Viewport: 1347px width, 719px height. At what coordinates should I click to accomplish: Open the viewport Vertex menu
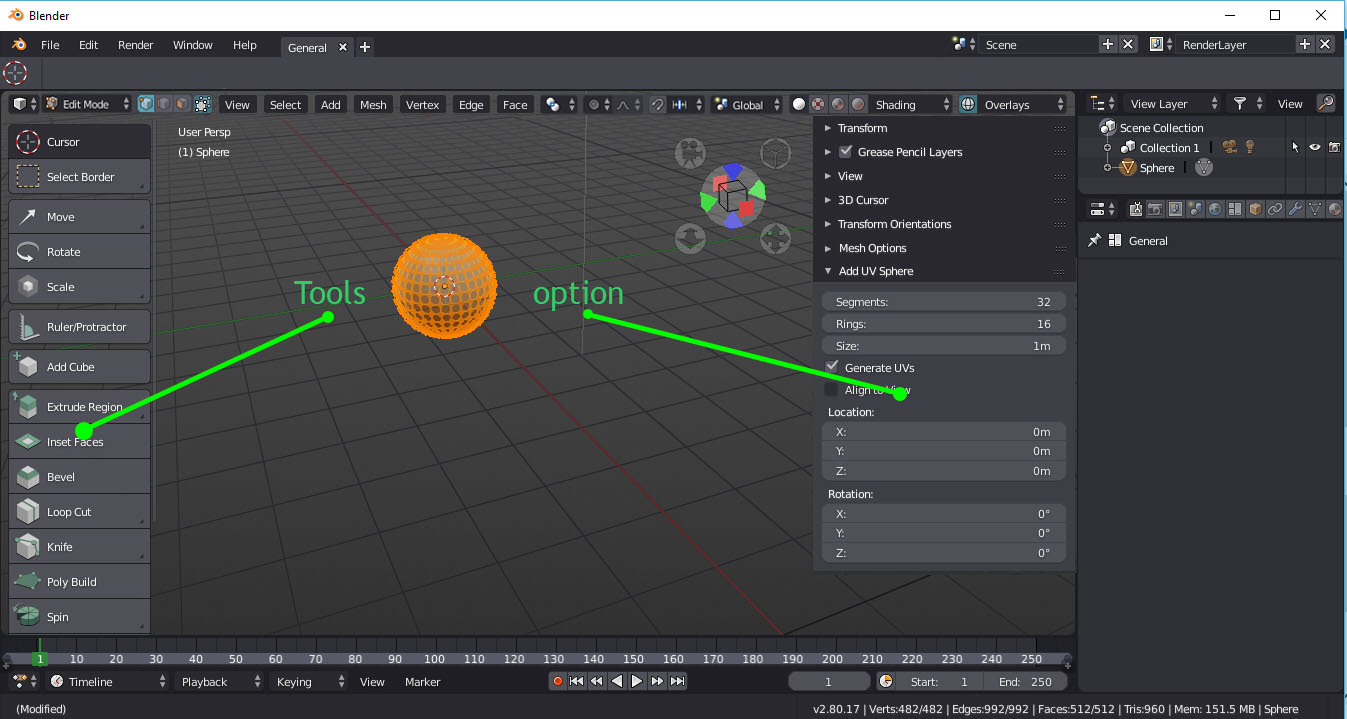pyautogui.click(x=423, y=104)
